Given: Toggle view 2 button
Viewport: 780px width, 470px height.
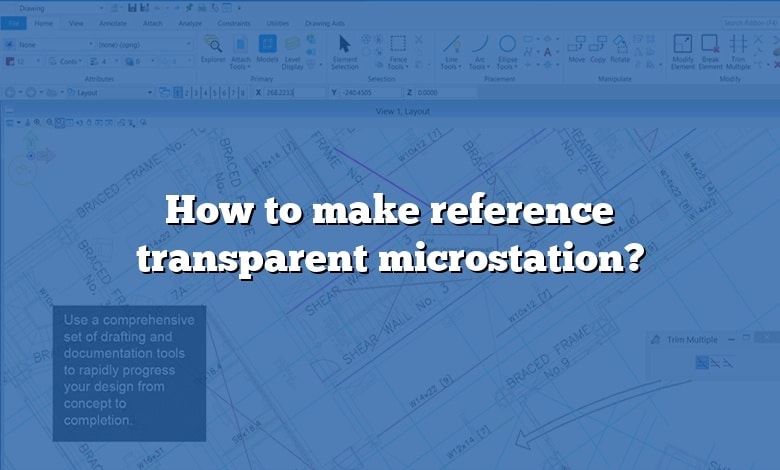Looking at the screenshot, I should (187, 93).
